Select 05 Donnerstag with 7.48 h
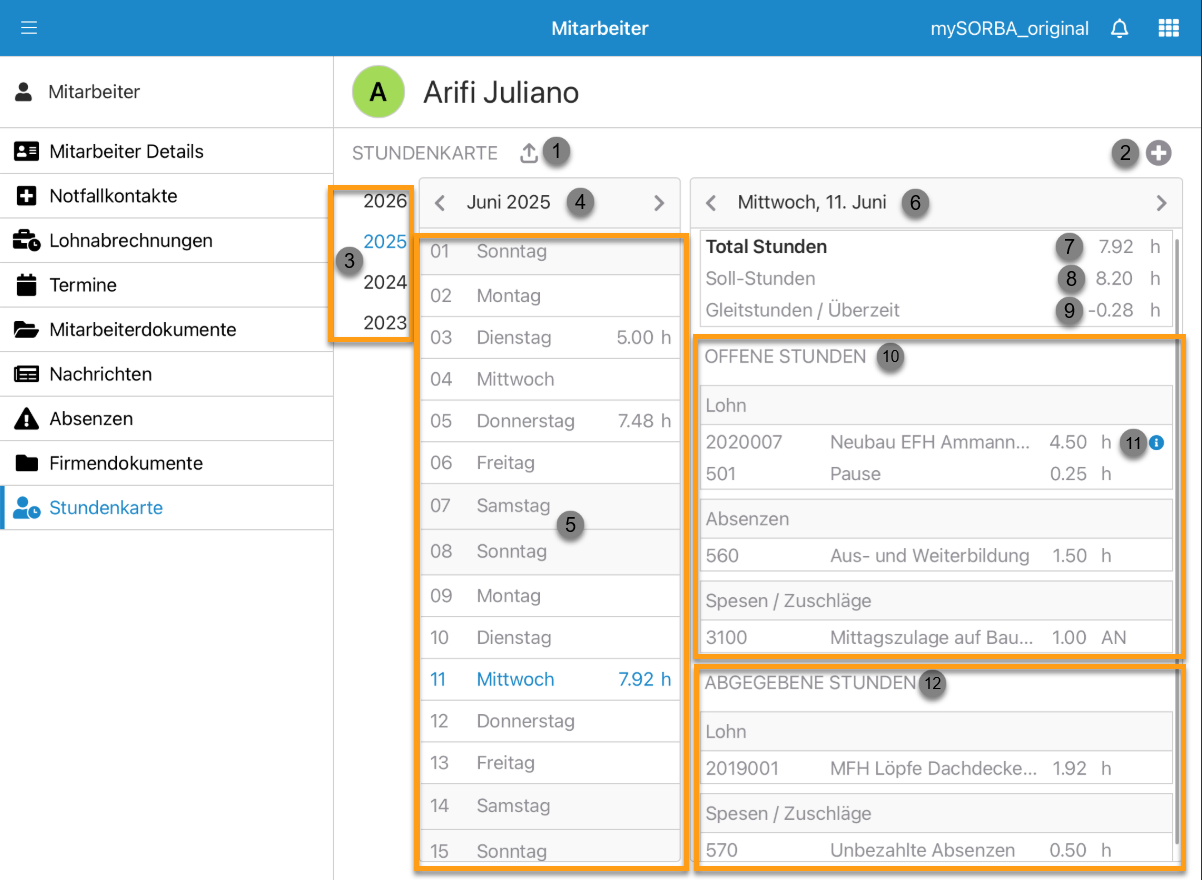This screenshot has height=880, width=1202. coord(550,421)
